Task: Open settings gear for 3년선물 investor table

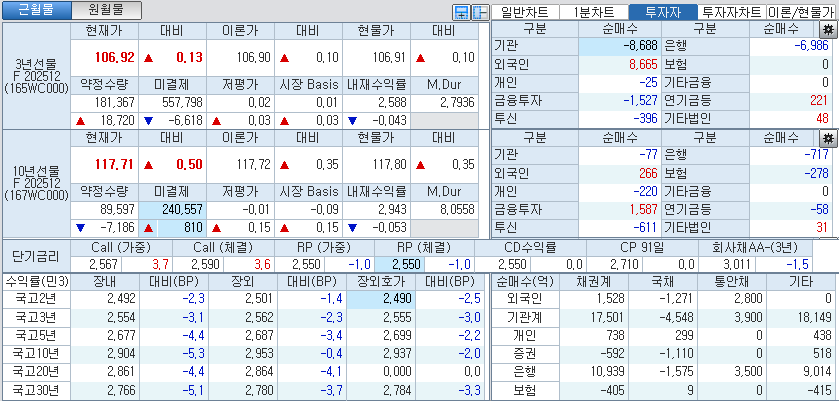Action: coord(828,29)
